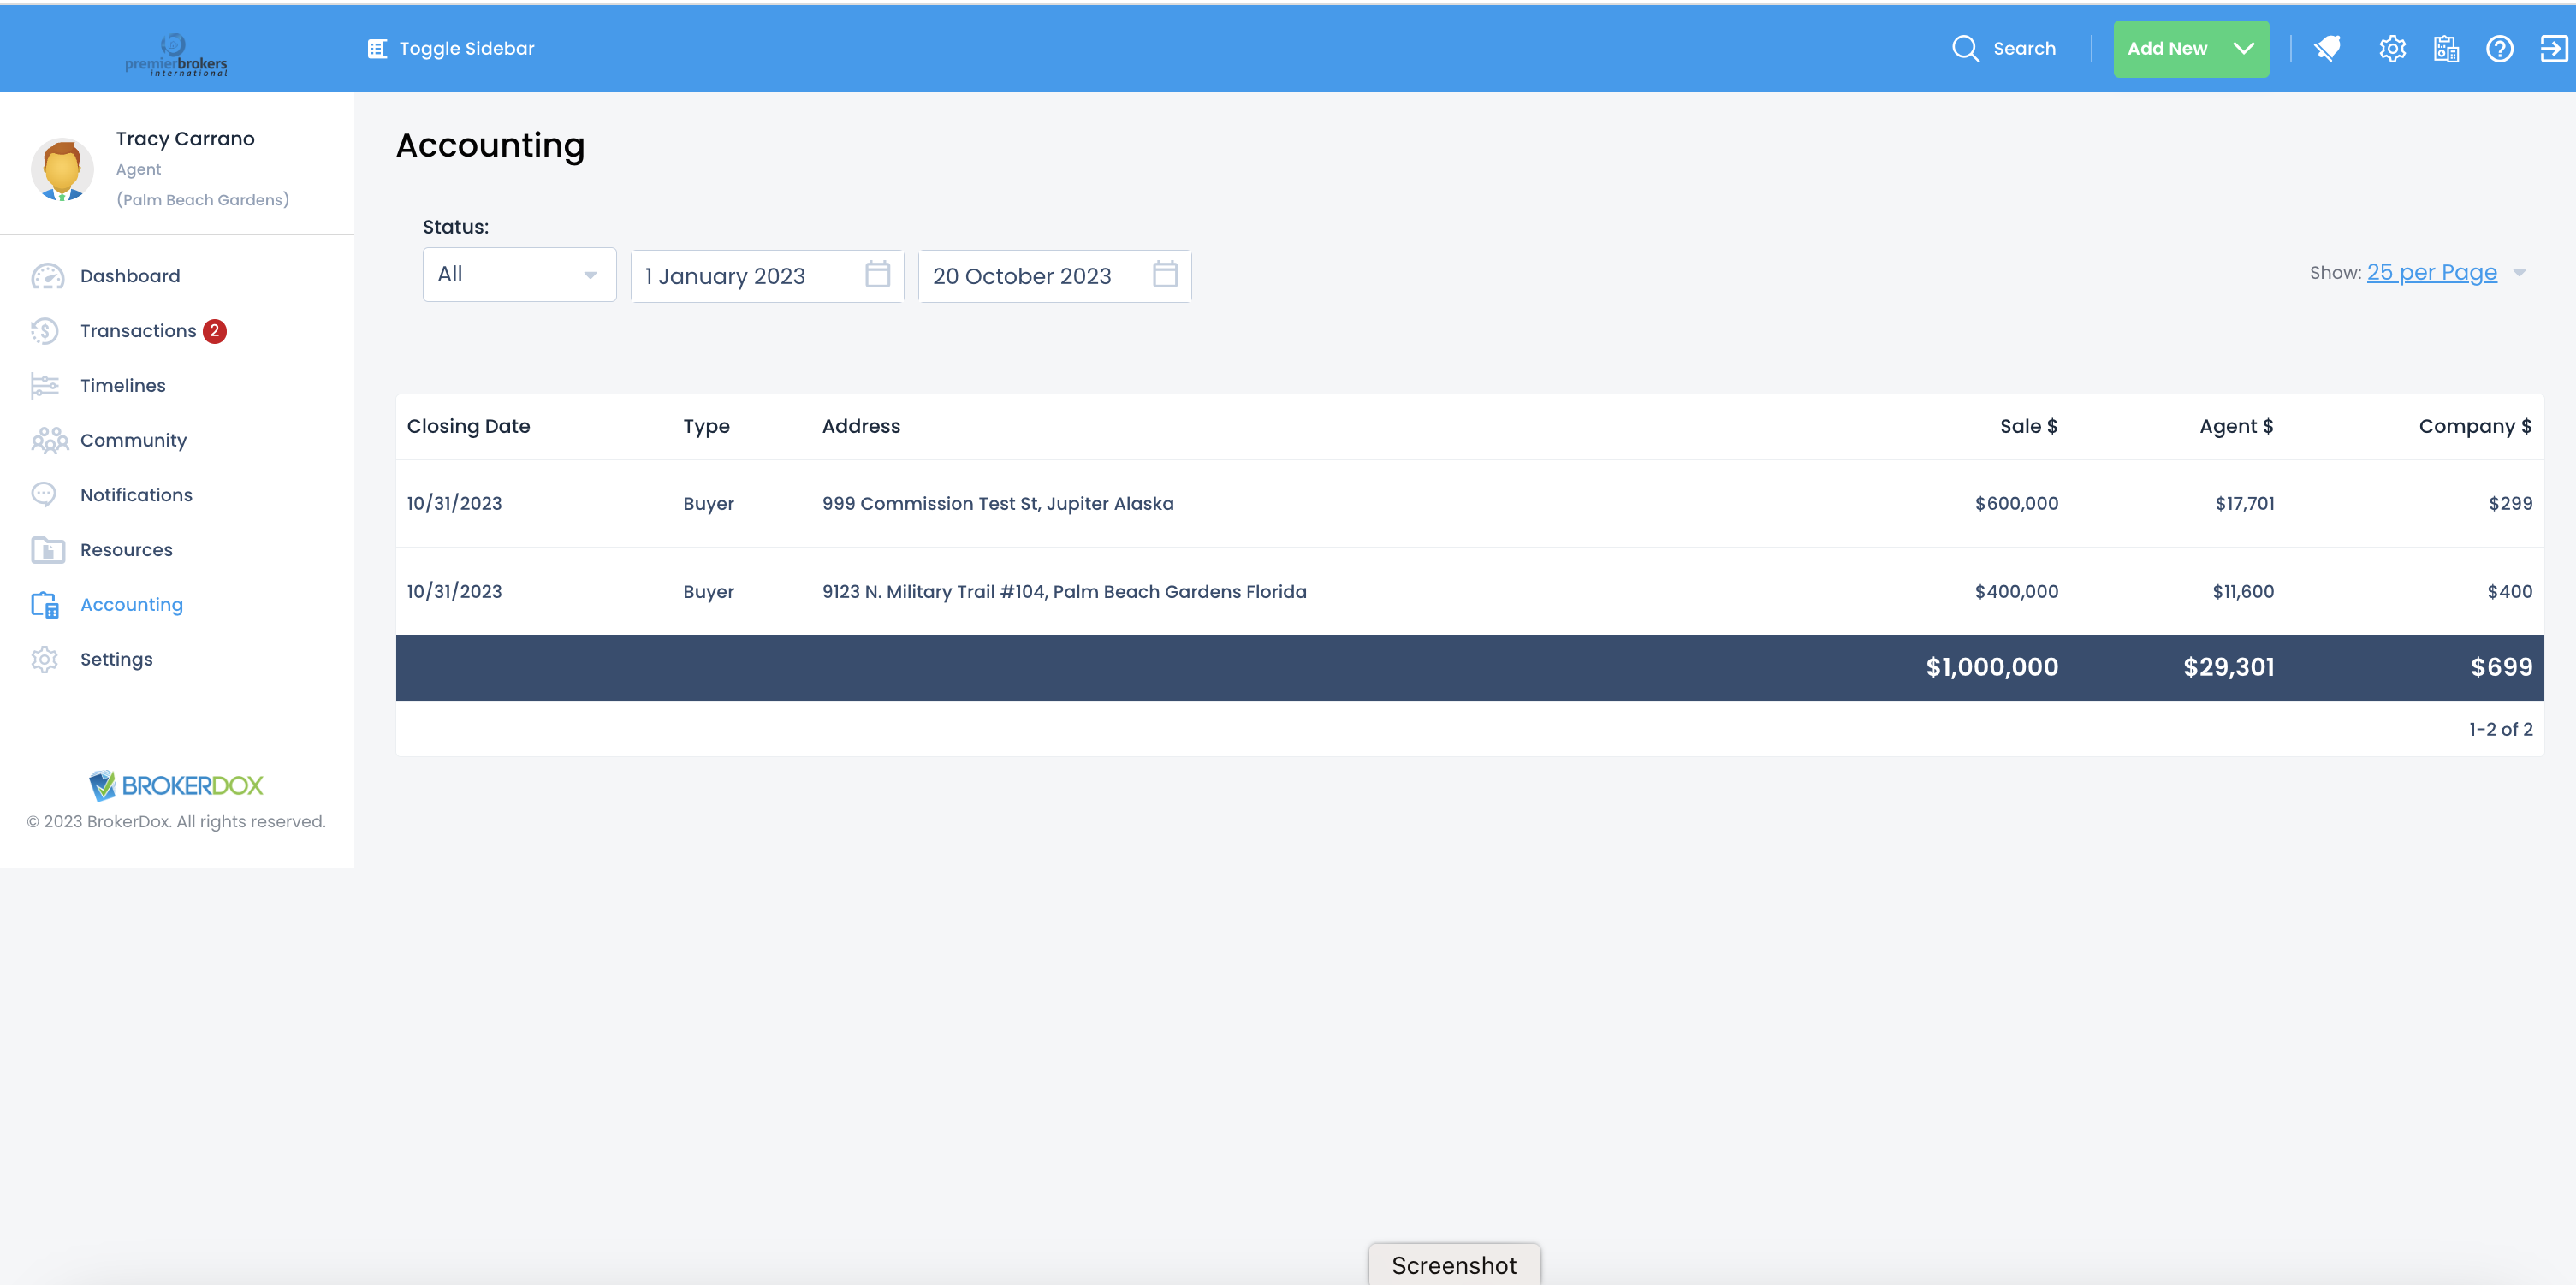
Task: Click the Agent $ column header
Action: click(2236, 427)
